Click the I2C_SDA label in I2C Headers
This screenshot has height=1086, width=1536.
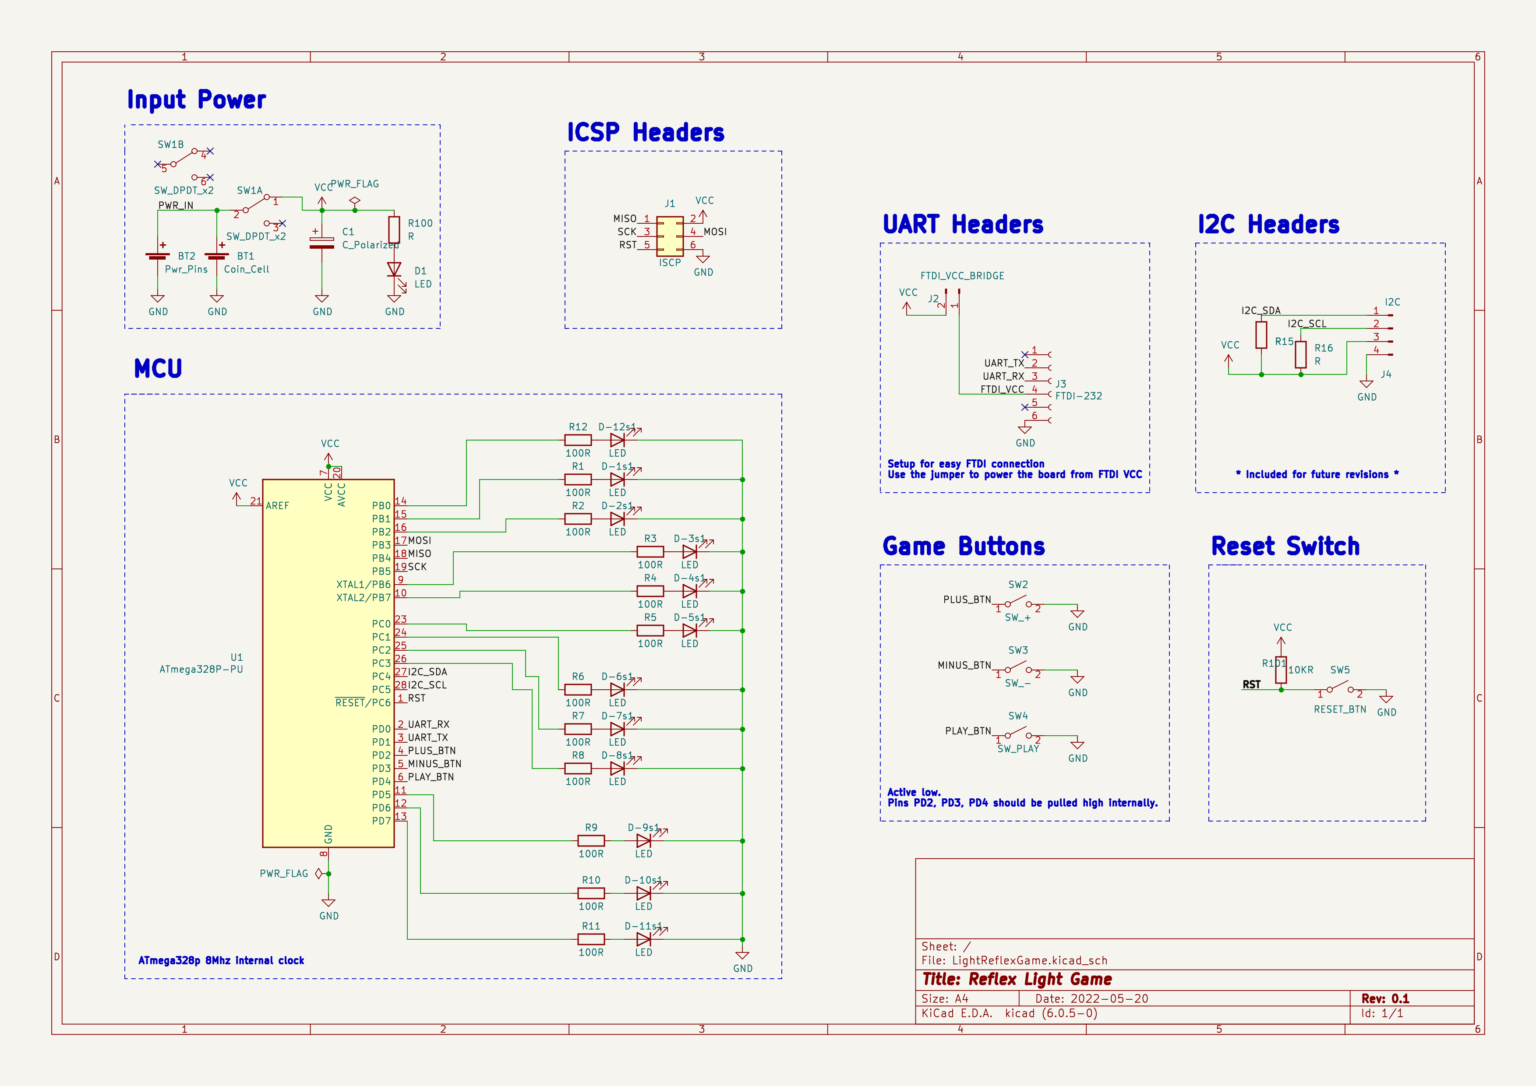[x=1261, y=311]
